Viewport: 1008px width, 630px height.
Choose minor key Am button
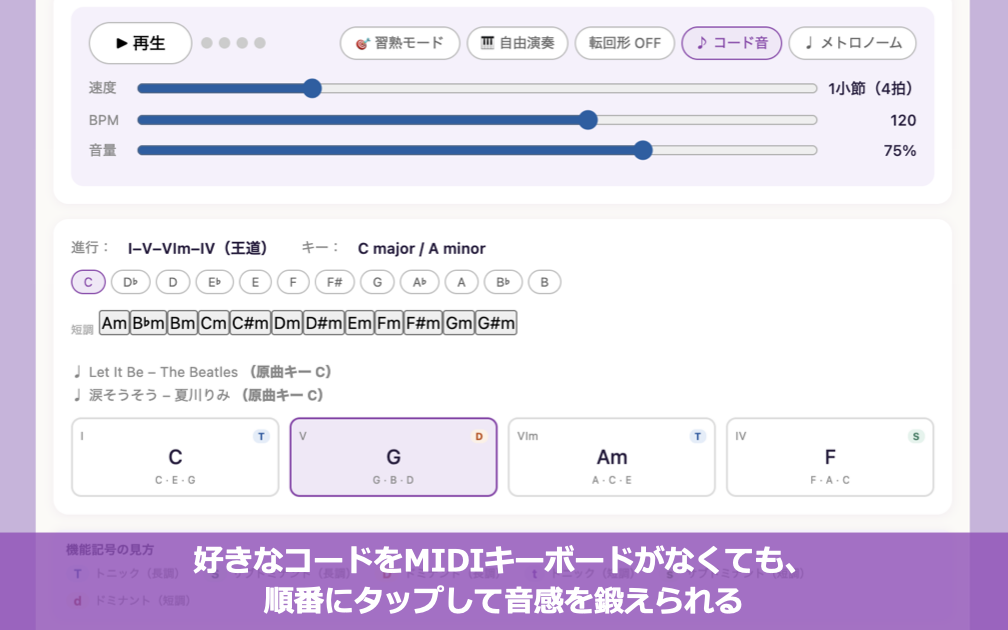(114, 323)
